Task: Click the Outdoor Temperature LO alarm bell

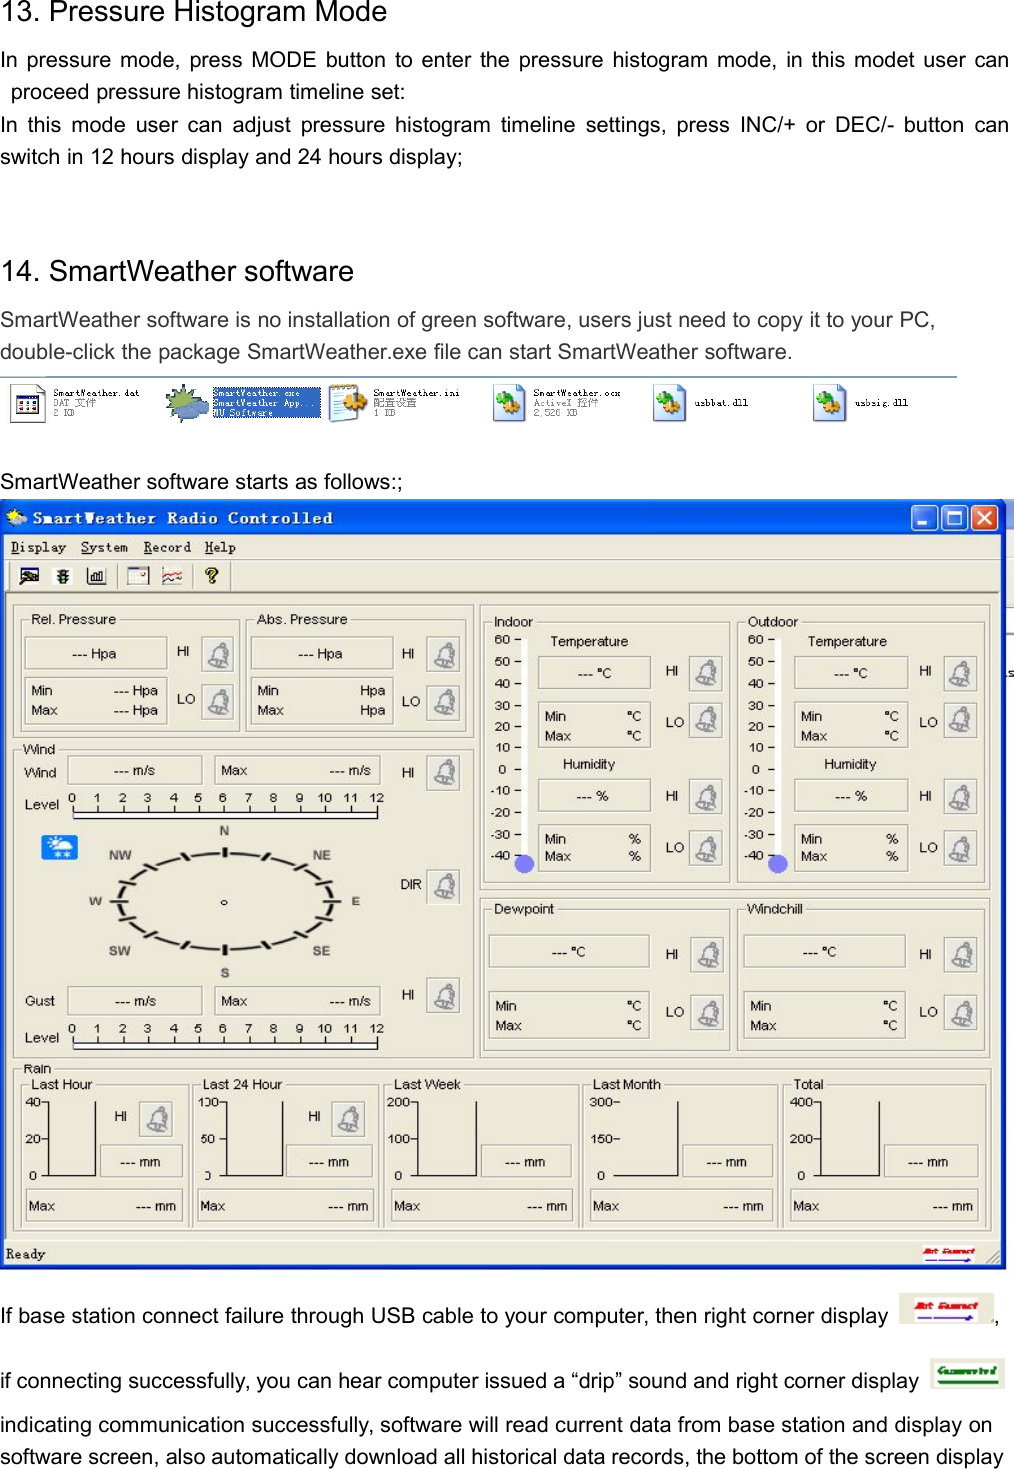Action: [x=960, y=720]
